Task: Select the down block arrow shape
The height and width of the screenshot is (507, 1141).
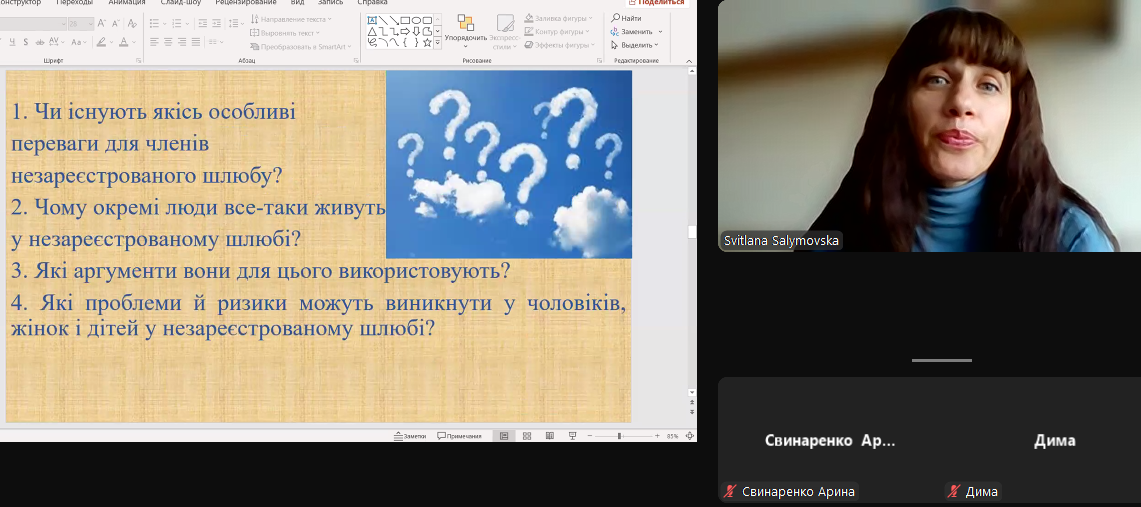Action: (x=416, y=32)
